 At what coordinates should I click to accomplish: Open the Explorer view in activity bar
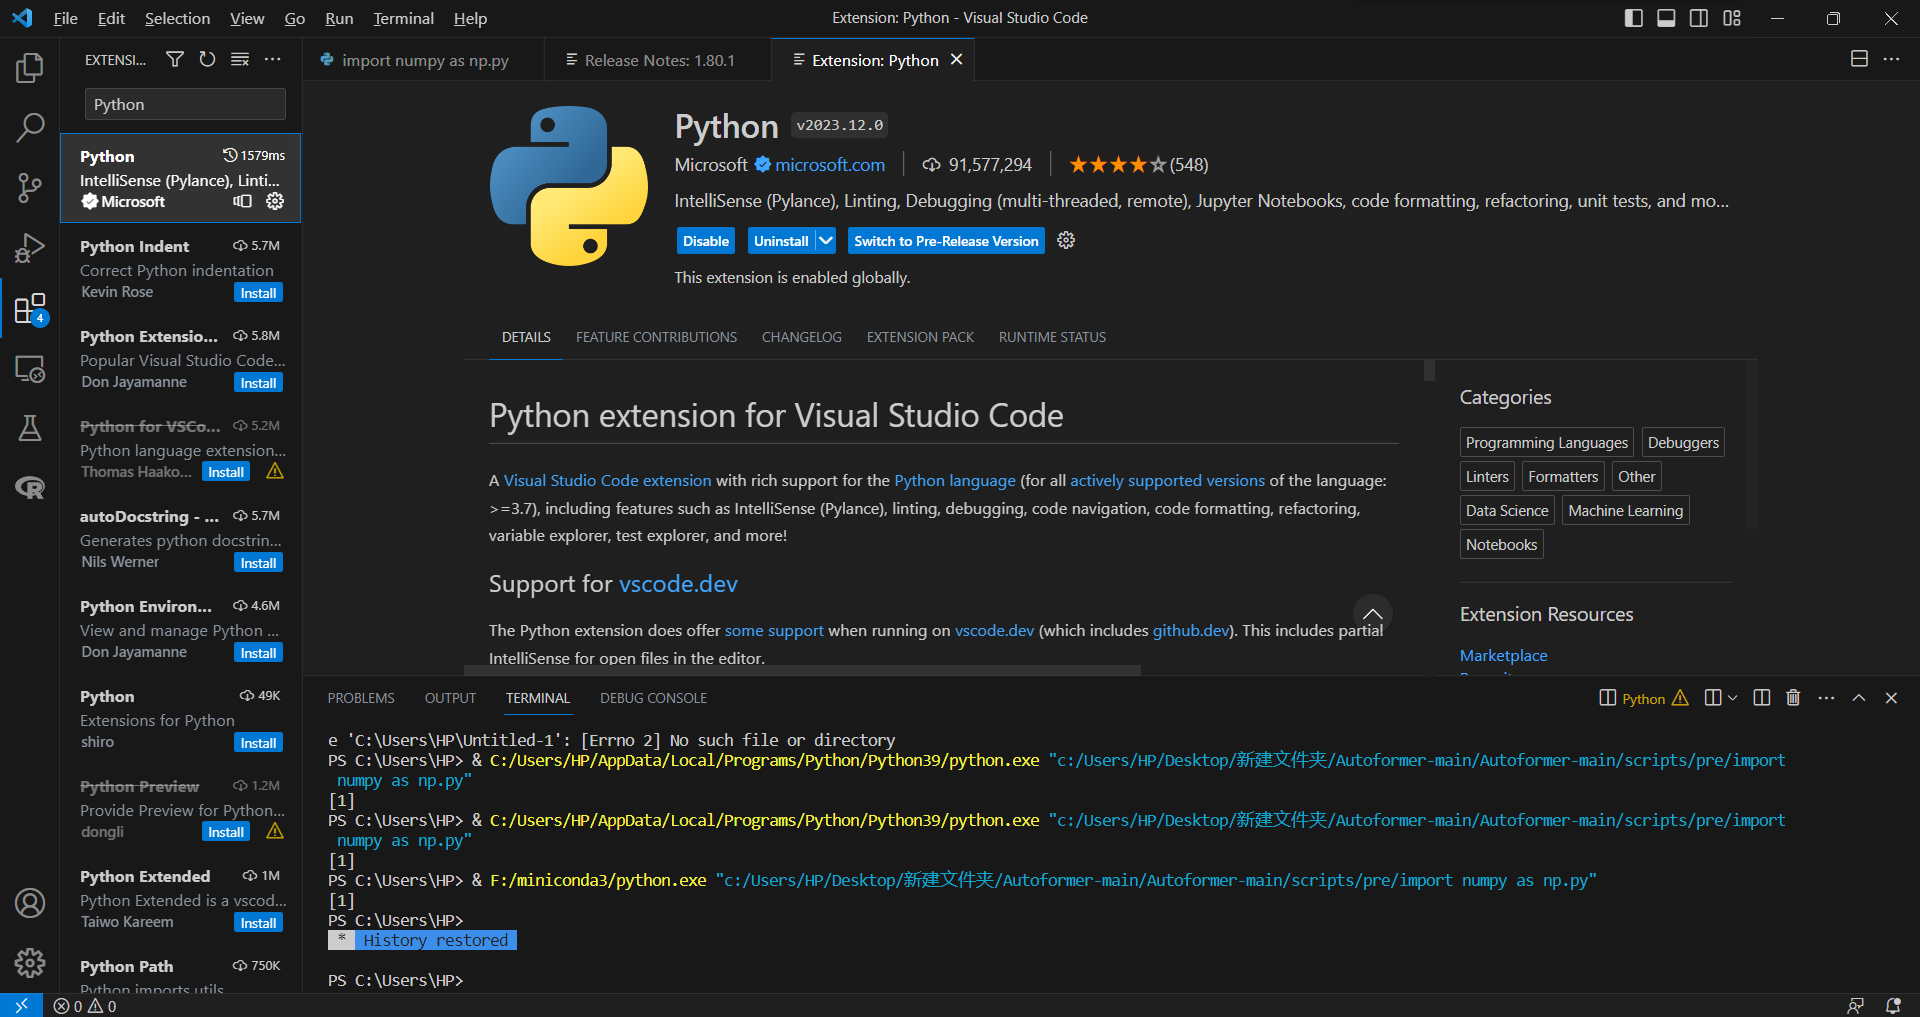[x=30, y=68]
